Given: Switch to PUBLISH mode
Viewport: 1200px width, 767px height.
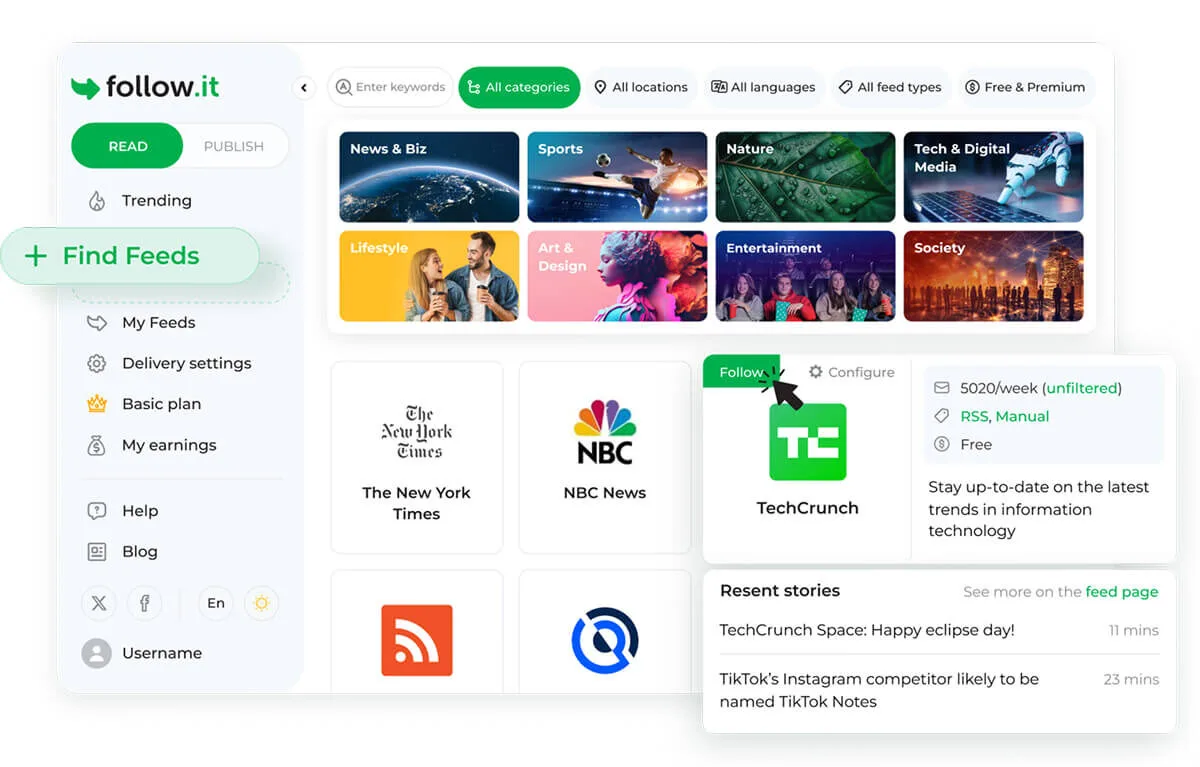Looking at the screenshot, I should click(x=234, y=146).
